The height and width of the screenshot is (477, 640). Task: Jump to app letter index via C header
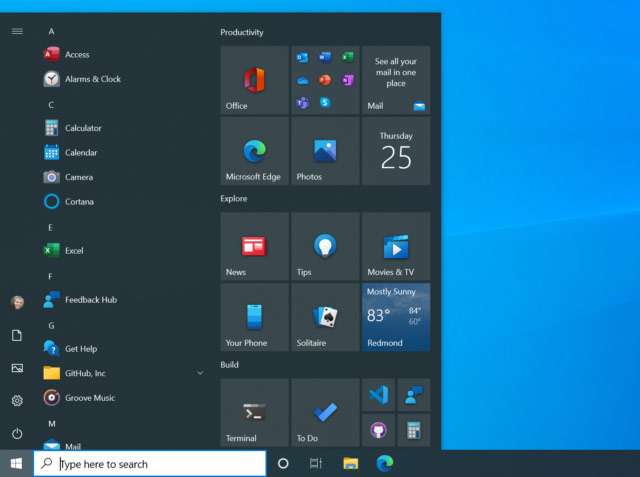(x=51, y=105)
